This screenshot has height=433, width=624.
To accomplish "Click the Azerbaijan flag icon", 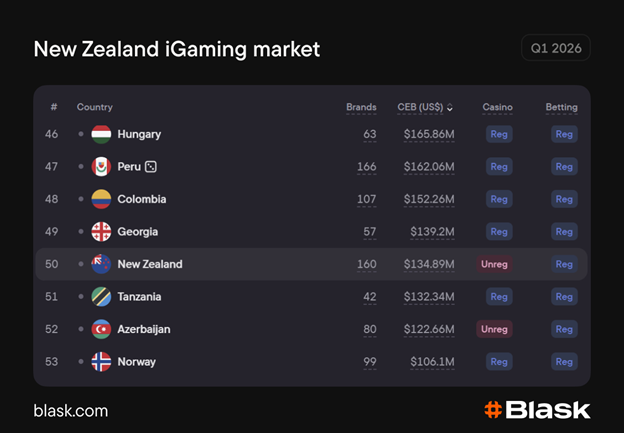I will (x=101, y=329).
